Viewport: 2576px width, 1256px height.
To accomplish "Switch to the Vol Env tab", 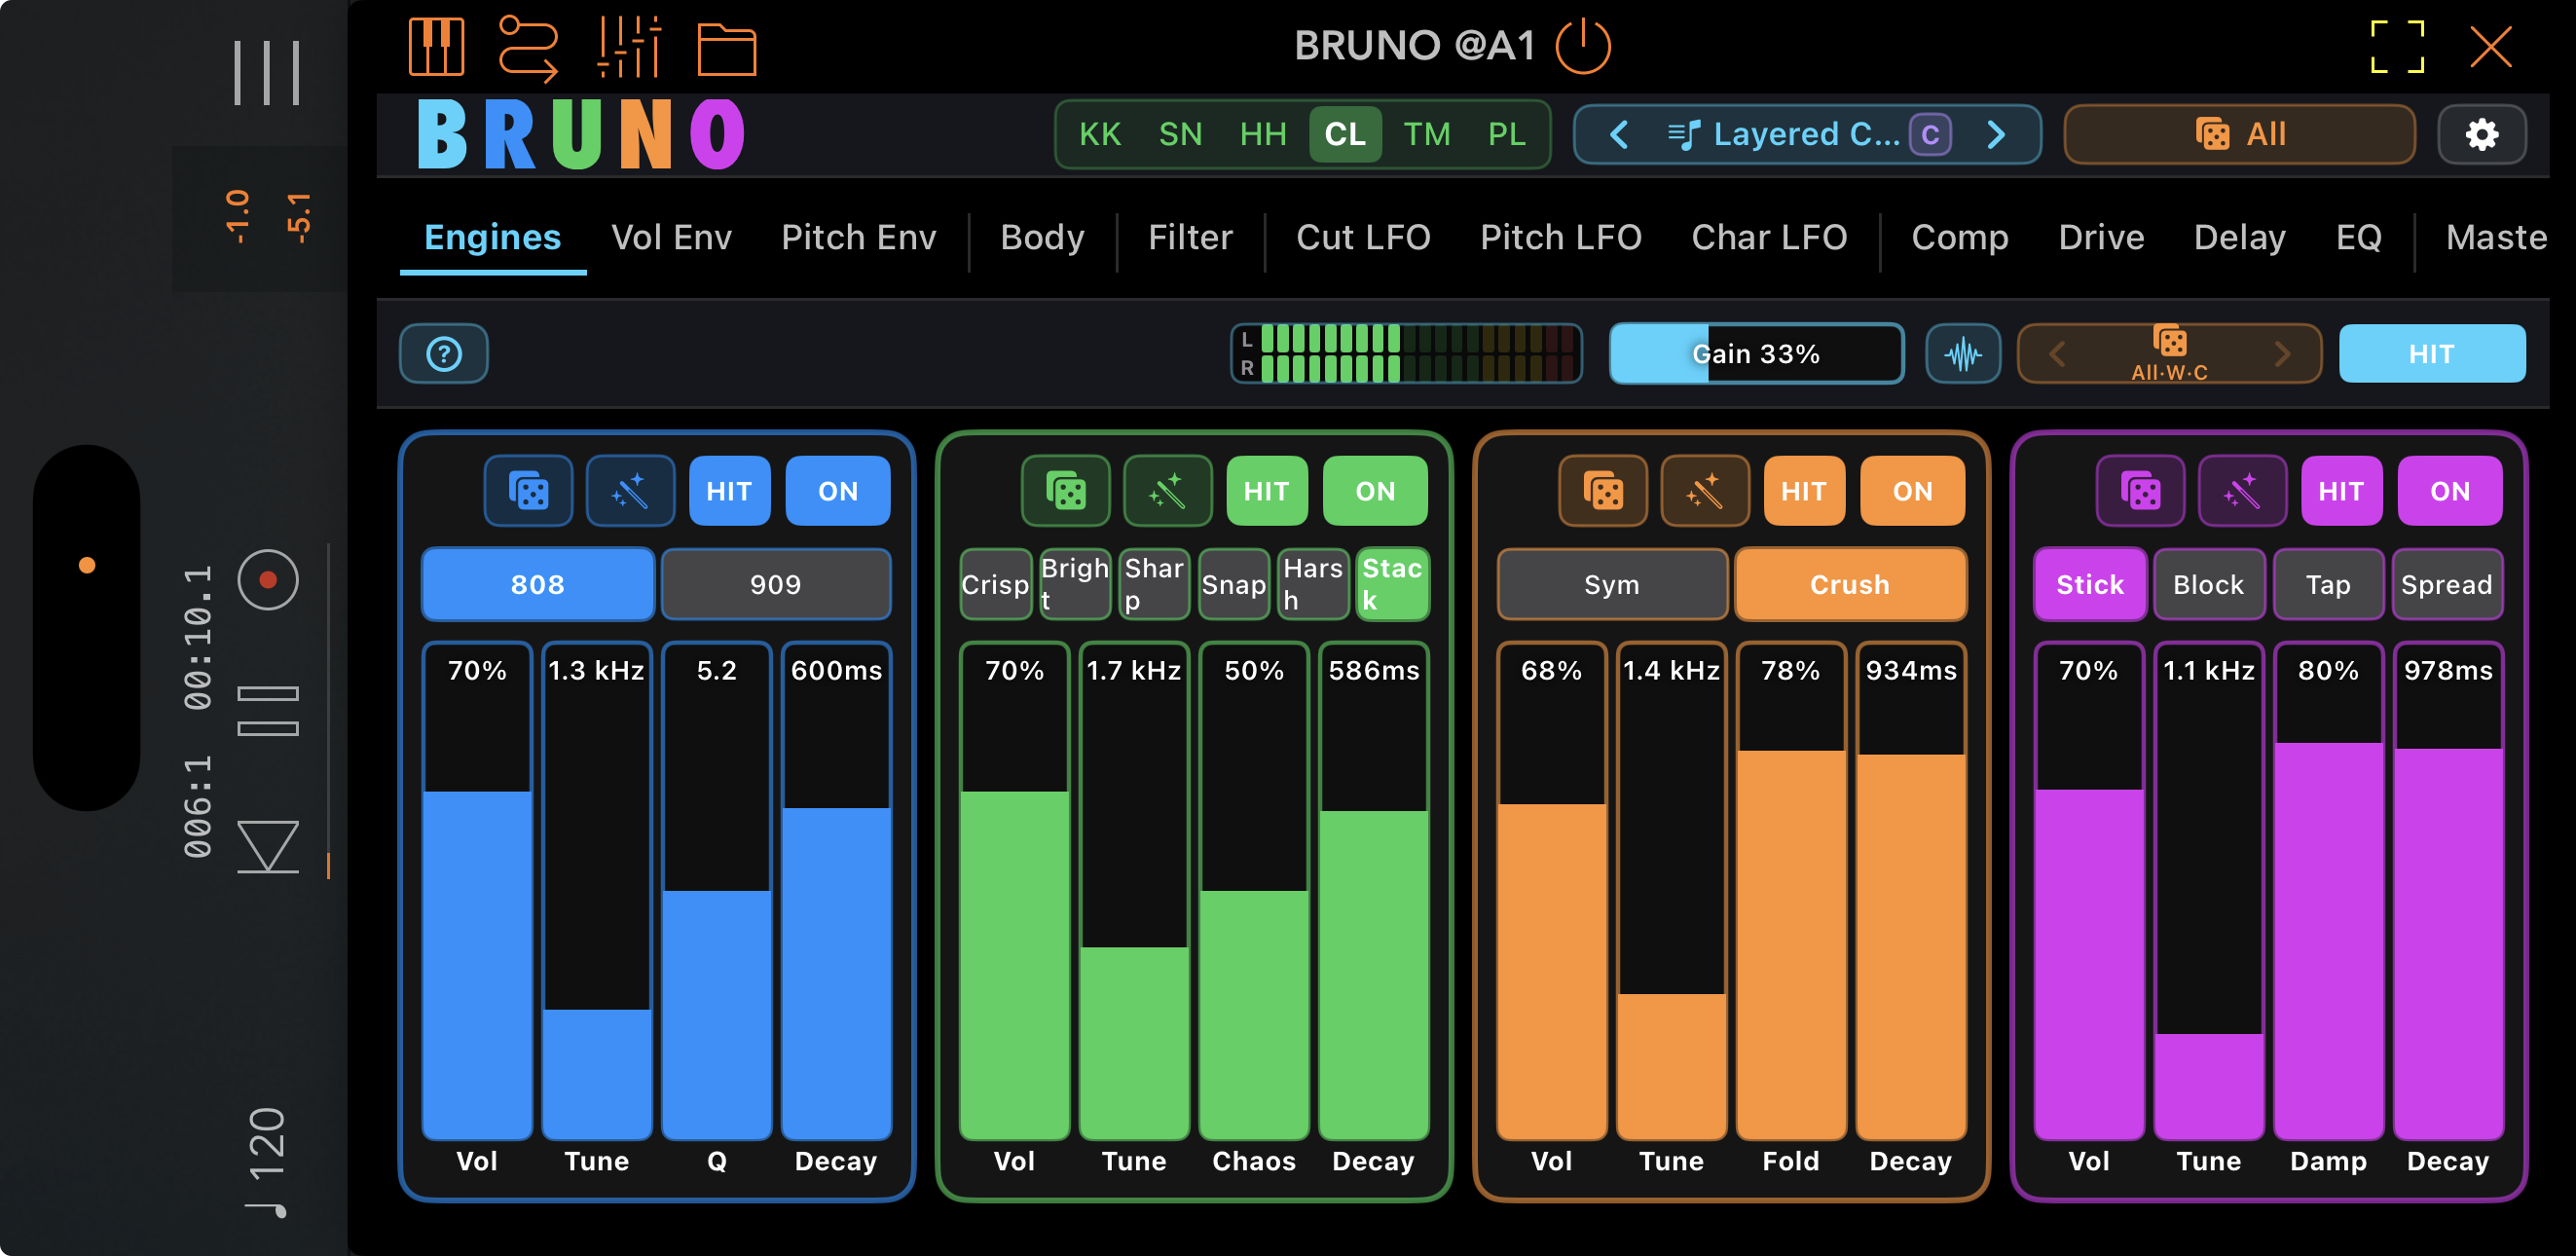I will pos(671,237).
